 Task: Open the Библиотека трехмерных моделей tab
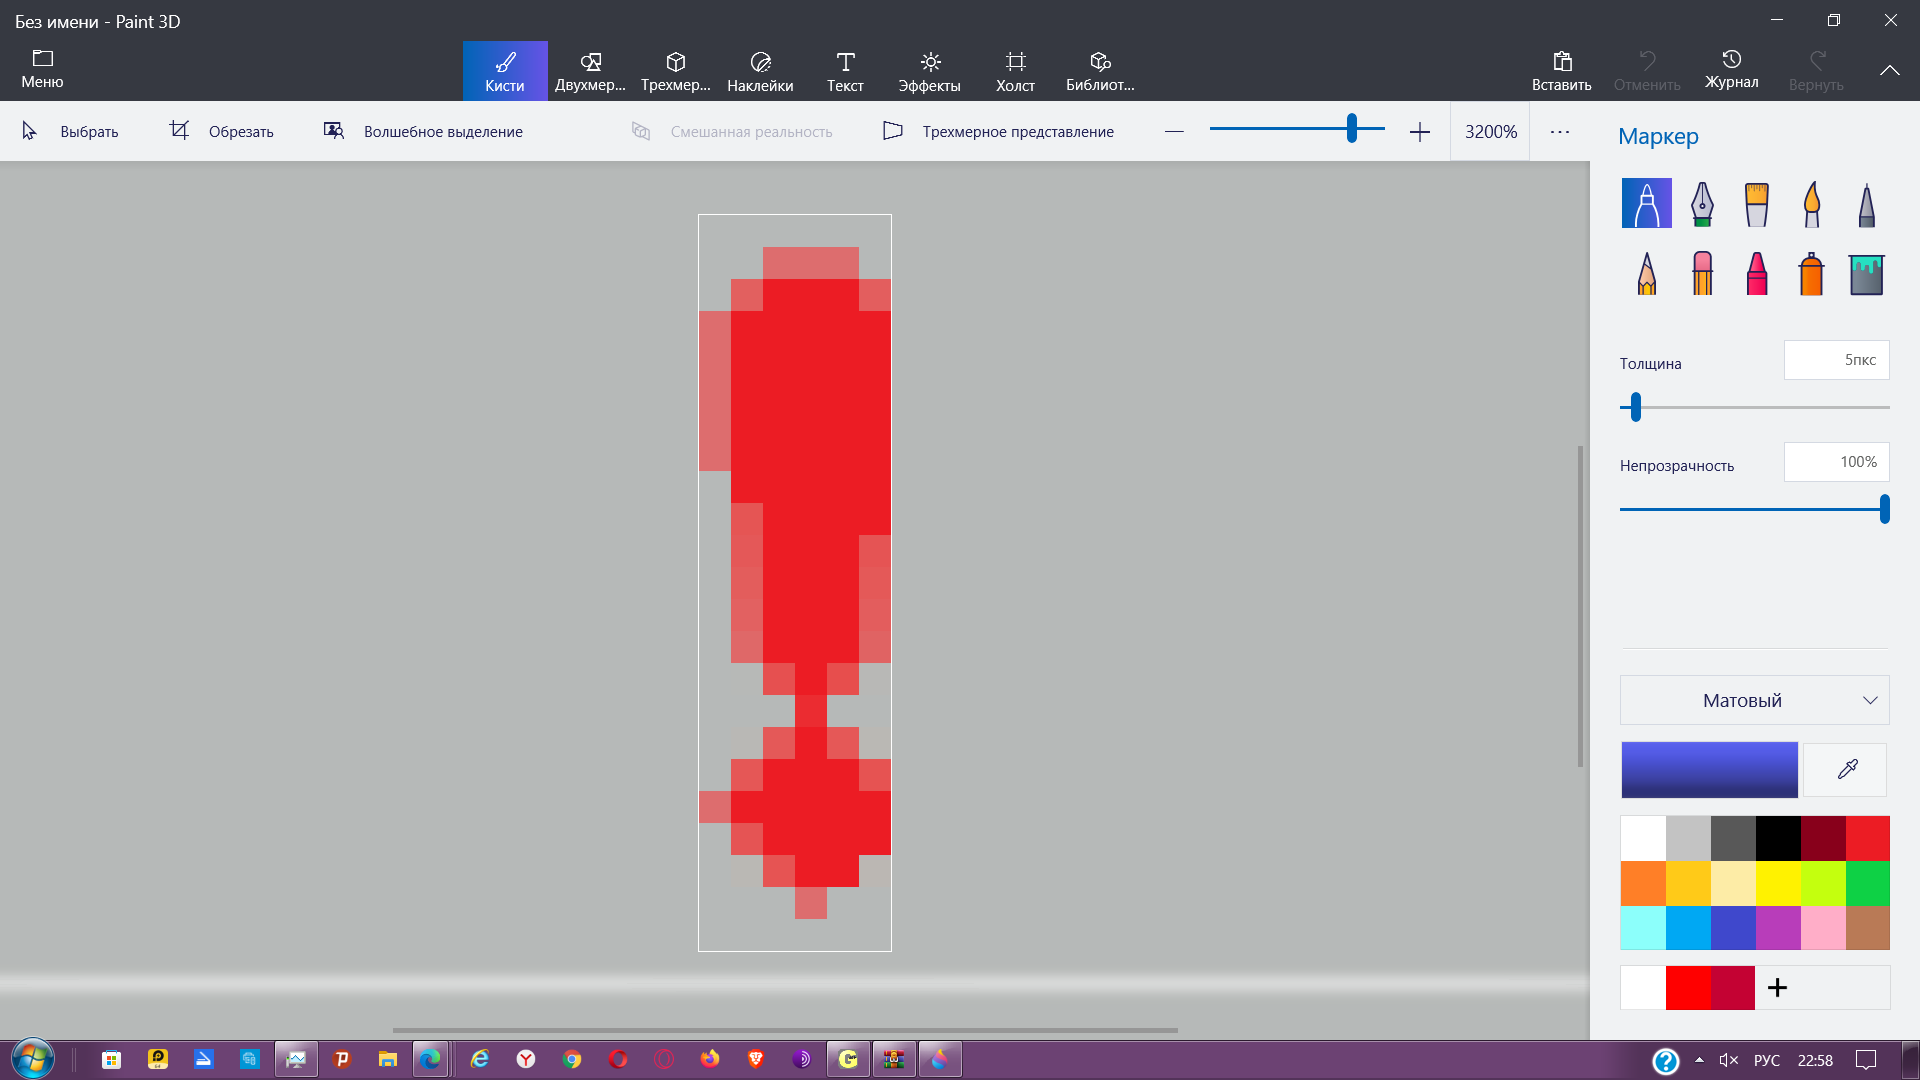pyautogui.click(x=1100, y=71)
